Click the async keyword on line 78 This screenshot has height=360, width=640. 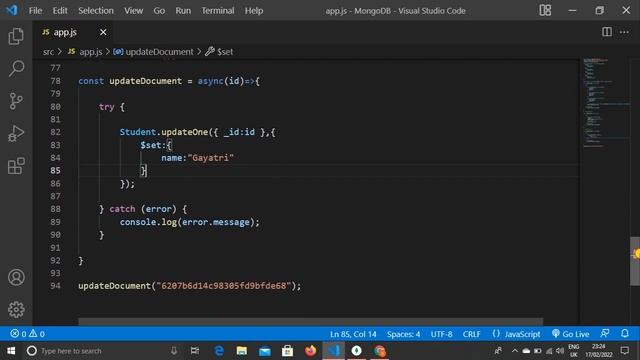tap(211, 81)
